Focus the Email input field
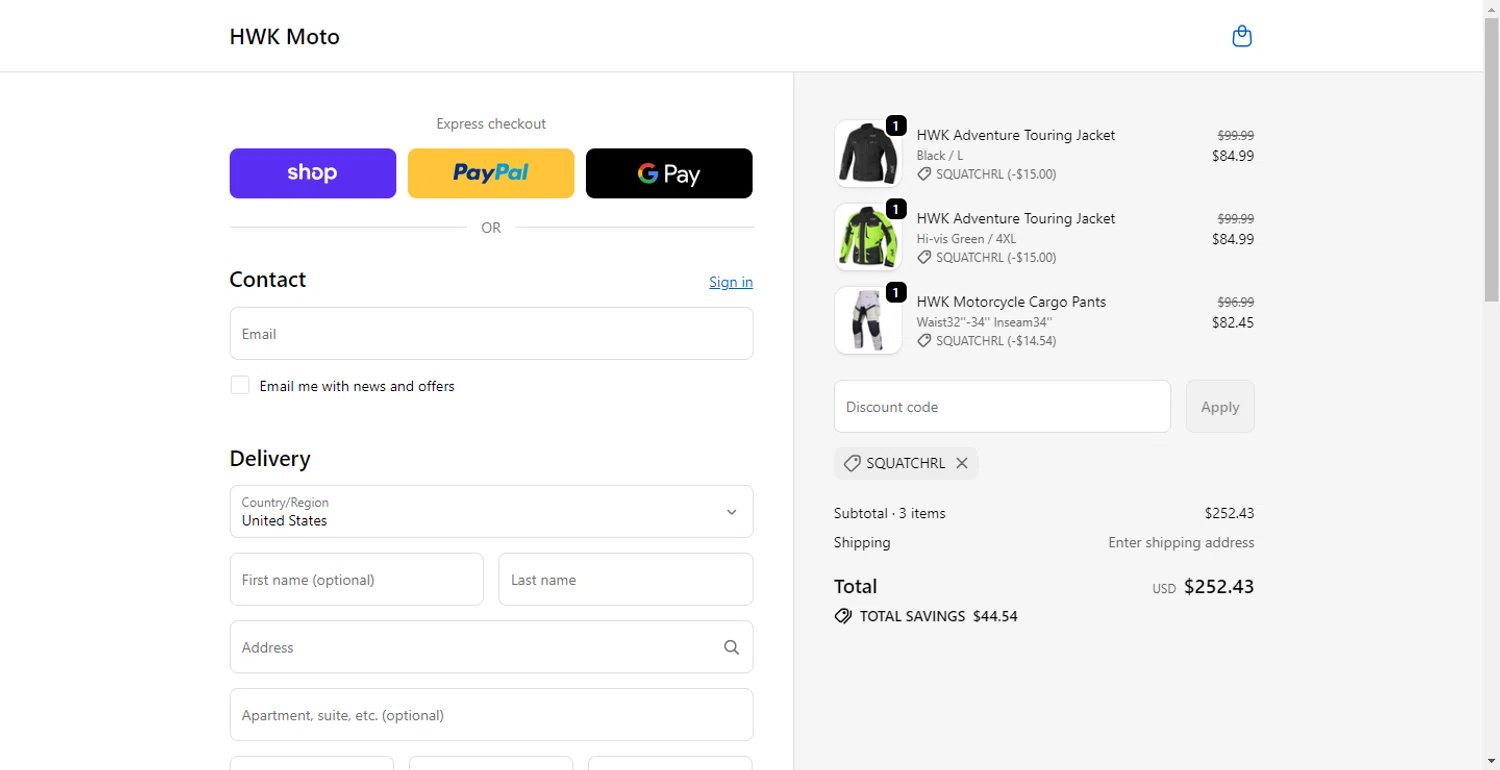 pyautogui.click(x=491, y=333)
